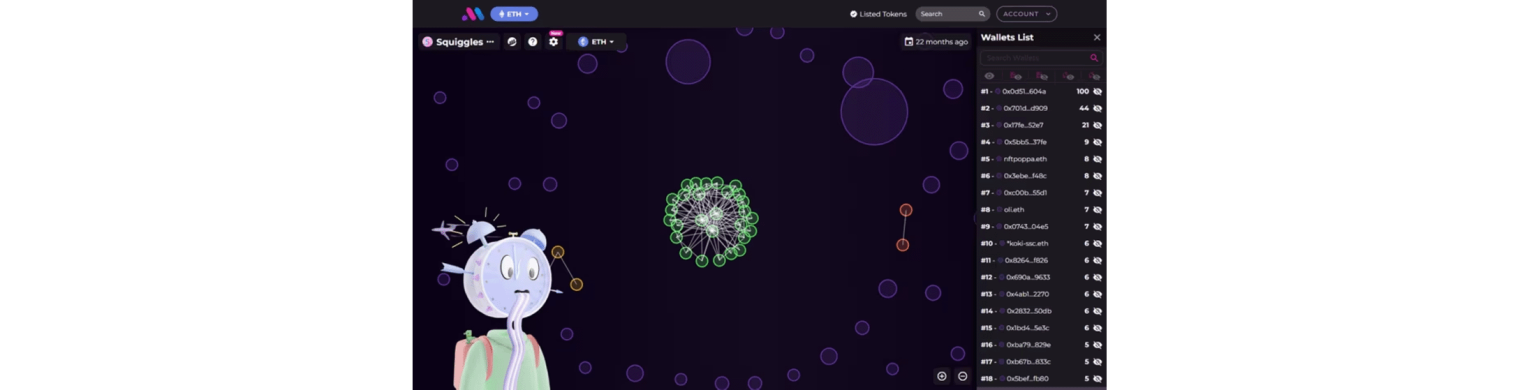The height and width of the screenshot is (390, 1536).
Task: Toggle eye icon for wallet #11 0x8264...f826
Action: (1097, 260)
